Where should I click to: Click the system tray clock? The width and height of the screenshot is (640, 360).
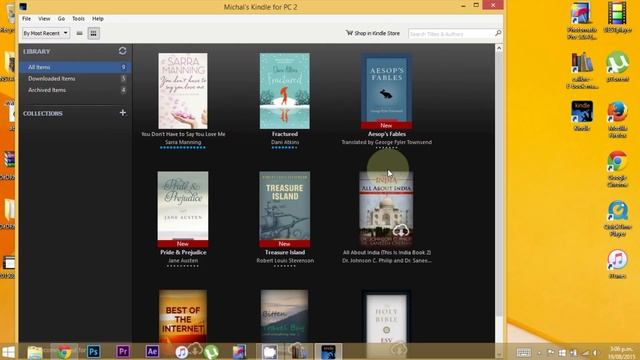pyautogui.click(x=621, y=352)
